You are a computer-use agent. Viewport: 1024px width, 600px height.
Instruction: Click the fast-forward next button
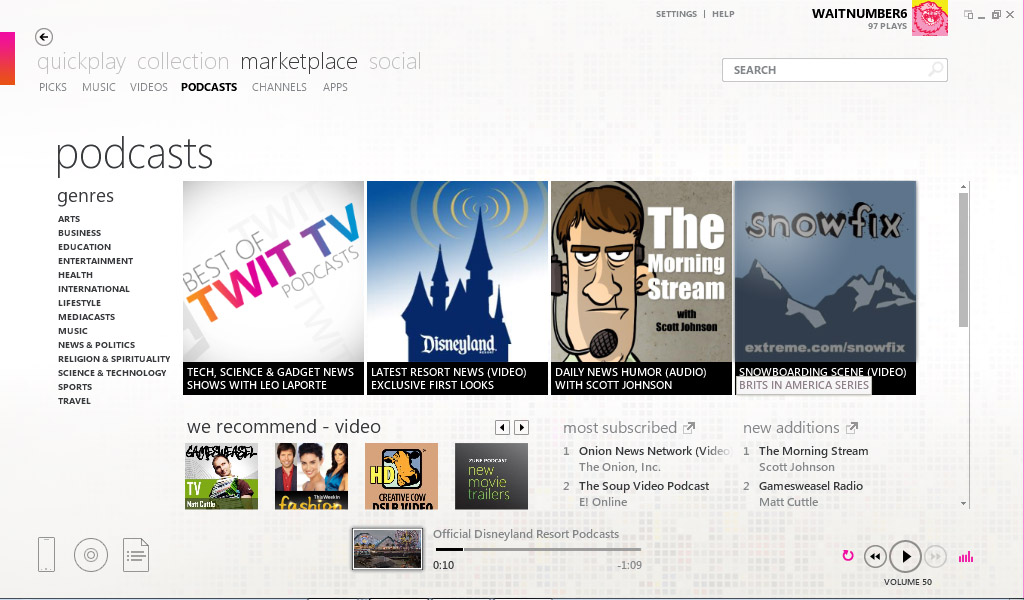(x=935, y=556)
